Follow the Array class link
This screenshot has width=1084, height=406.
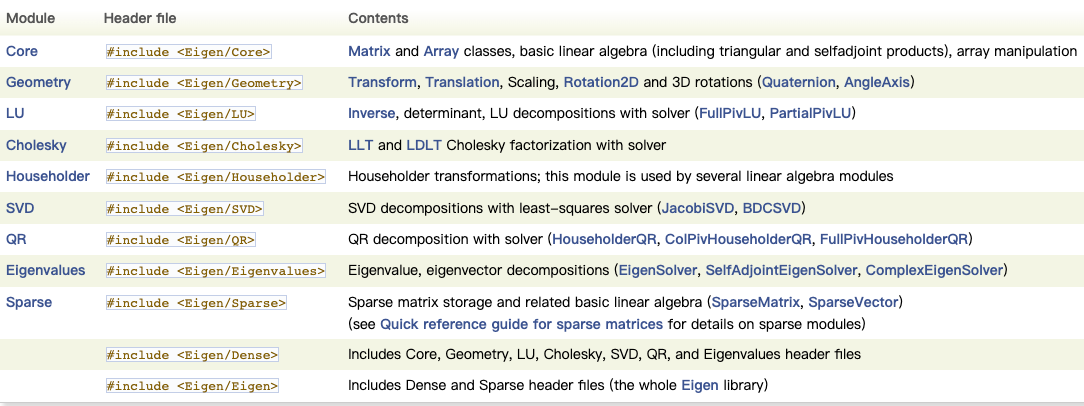coord(440,51)
